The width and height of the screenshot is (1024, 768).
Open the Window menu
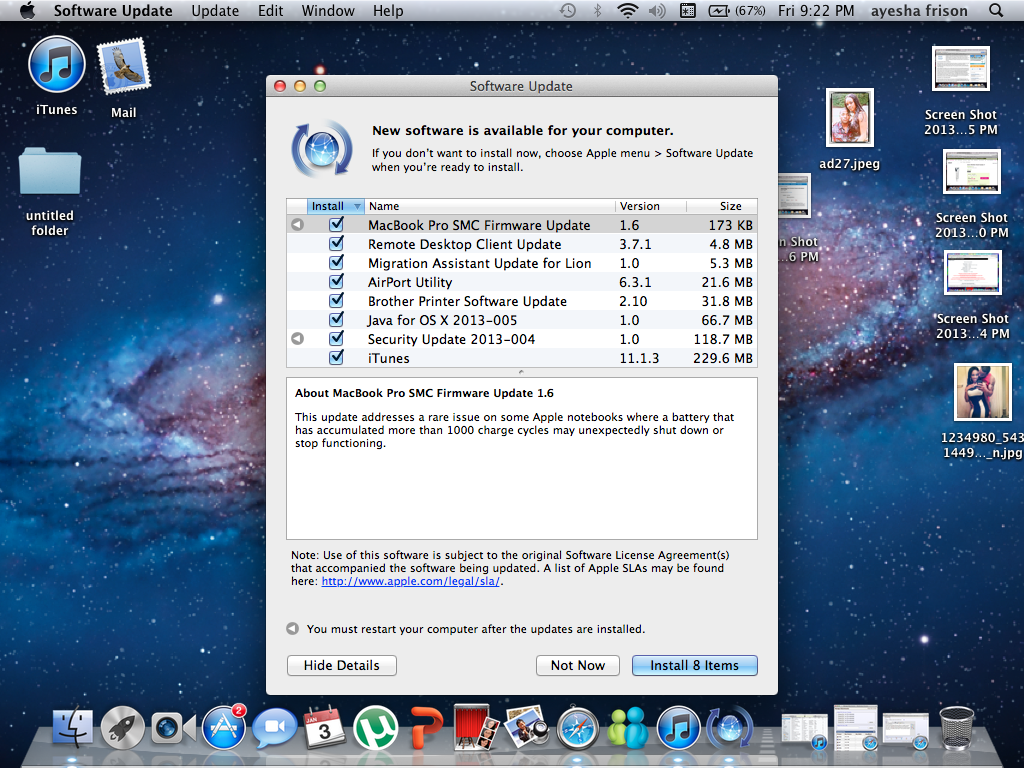(328, 10)
